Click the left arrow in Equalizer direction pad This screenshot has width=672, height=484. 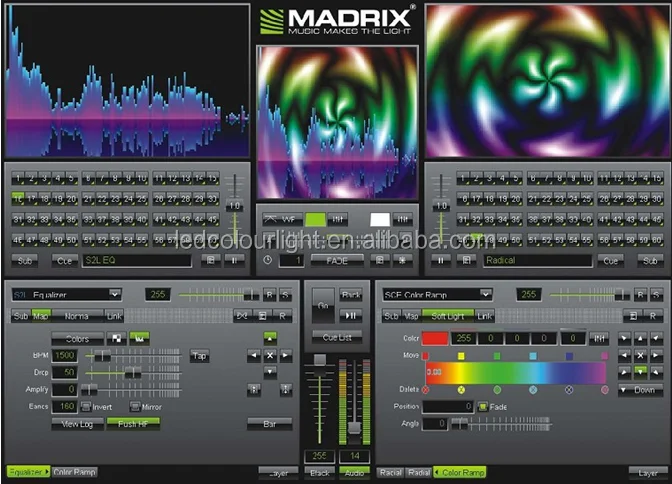(254, 355)
